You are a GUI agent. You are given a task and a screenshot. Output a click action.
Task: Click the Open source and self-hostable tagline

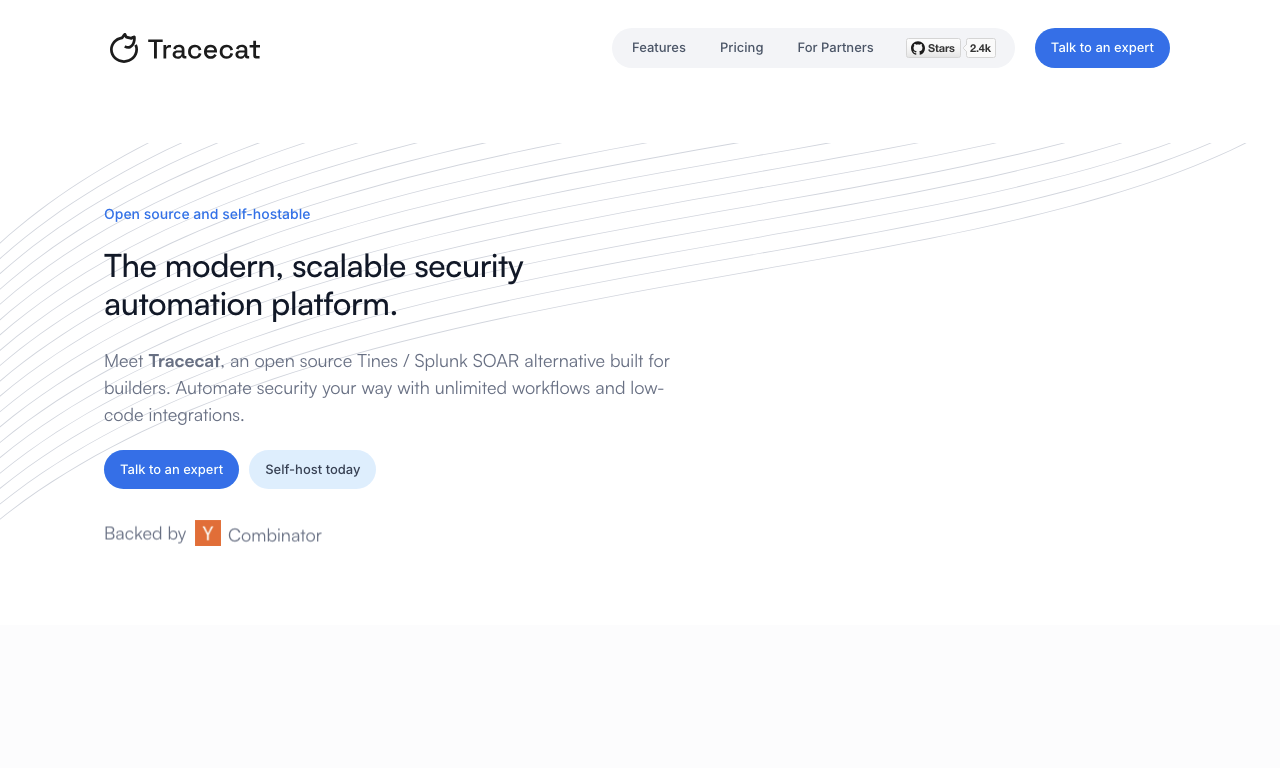[x=207, y=214]
